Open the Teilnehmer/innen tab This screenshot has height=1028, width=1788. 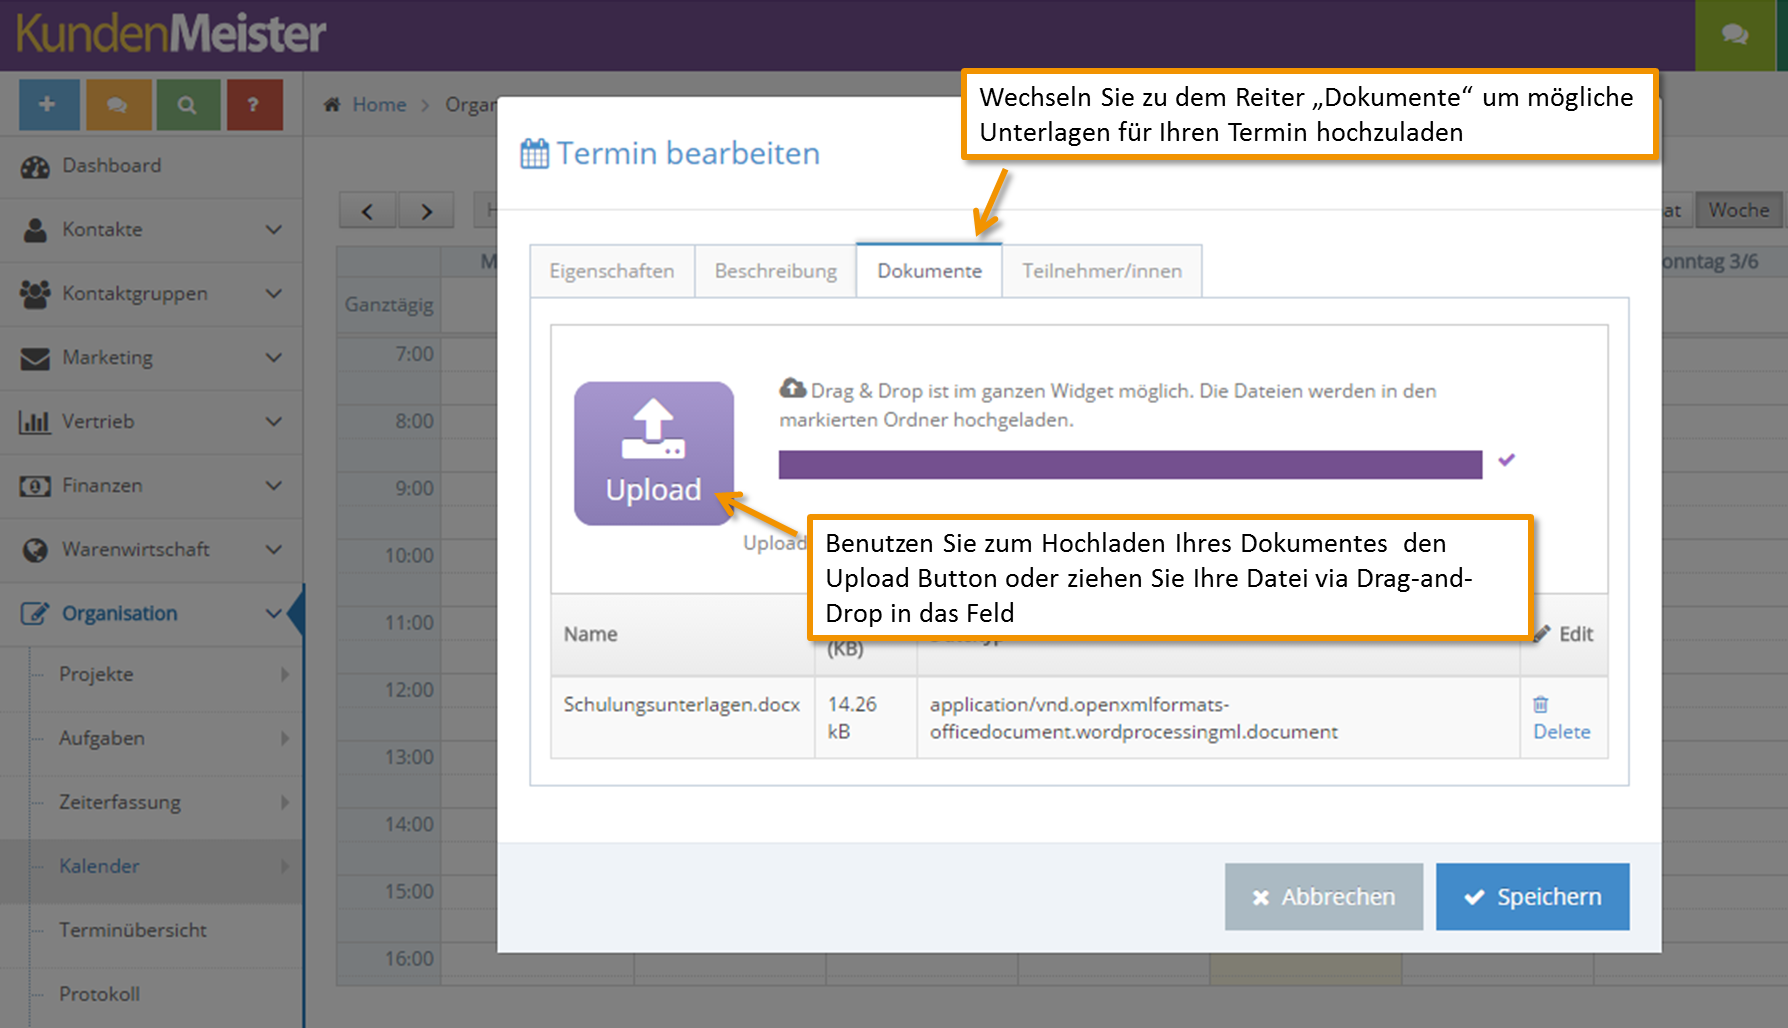click(1102, 271)
